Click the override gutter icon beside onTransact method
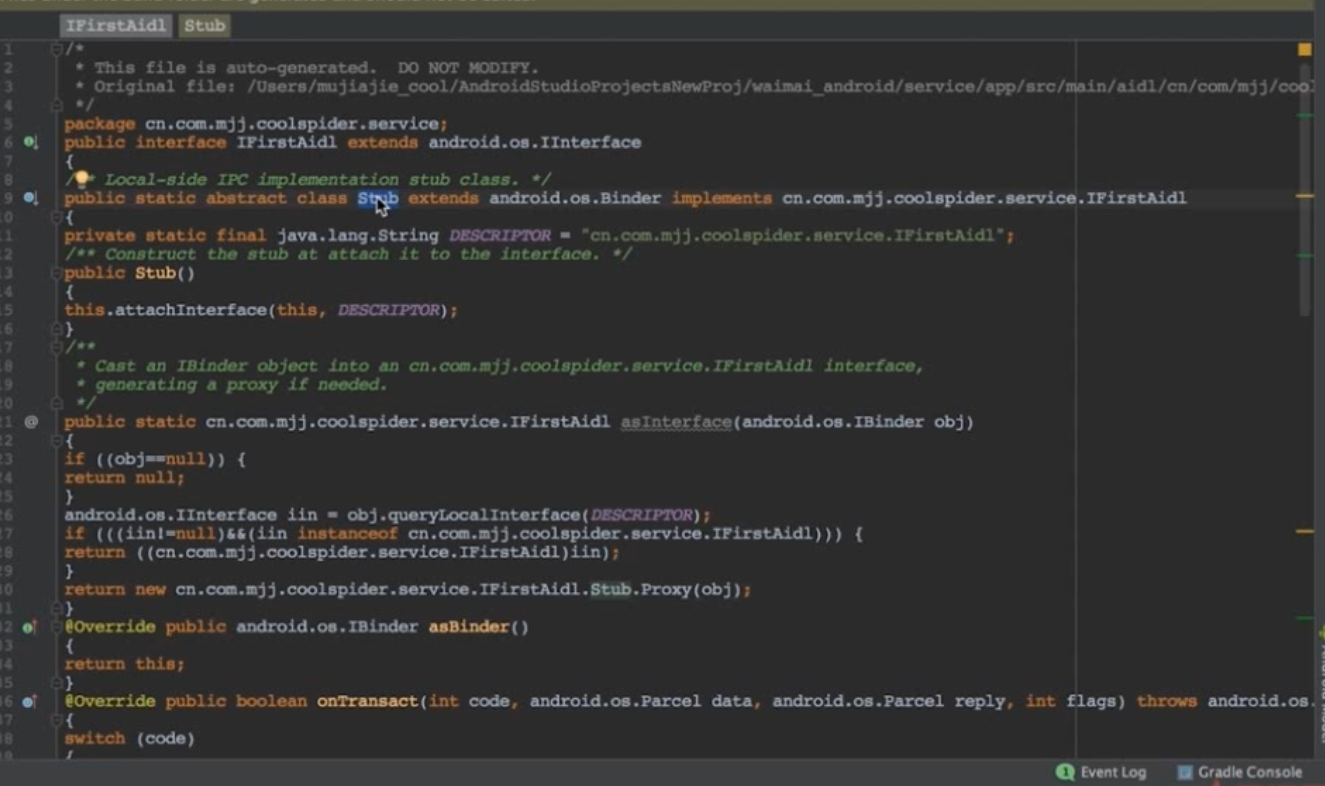This screenshot has width=1325, height=786. [x=30, y=702]
